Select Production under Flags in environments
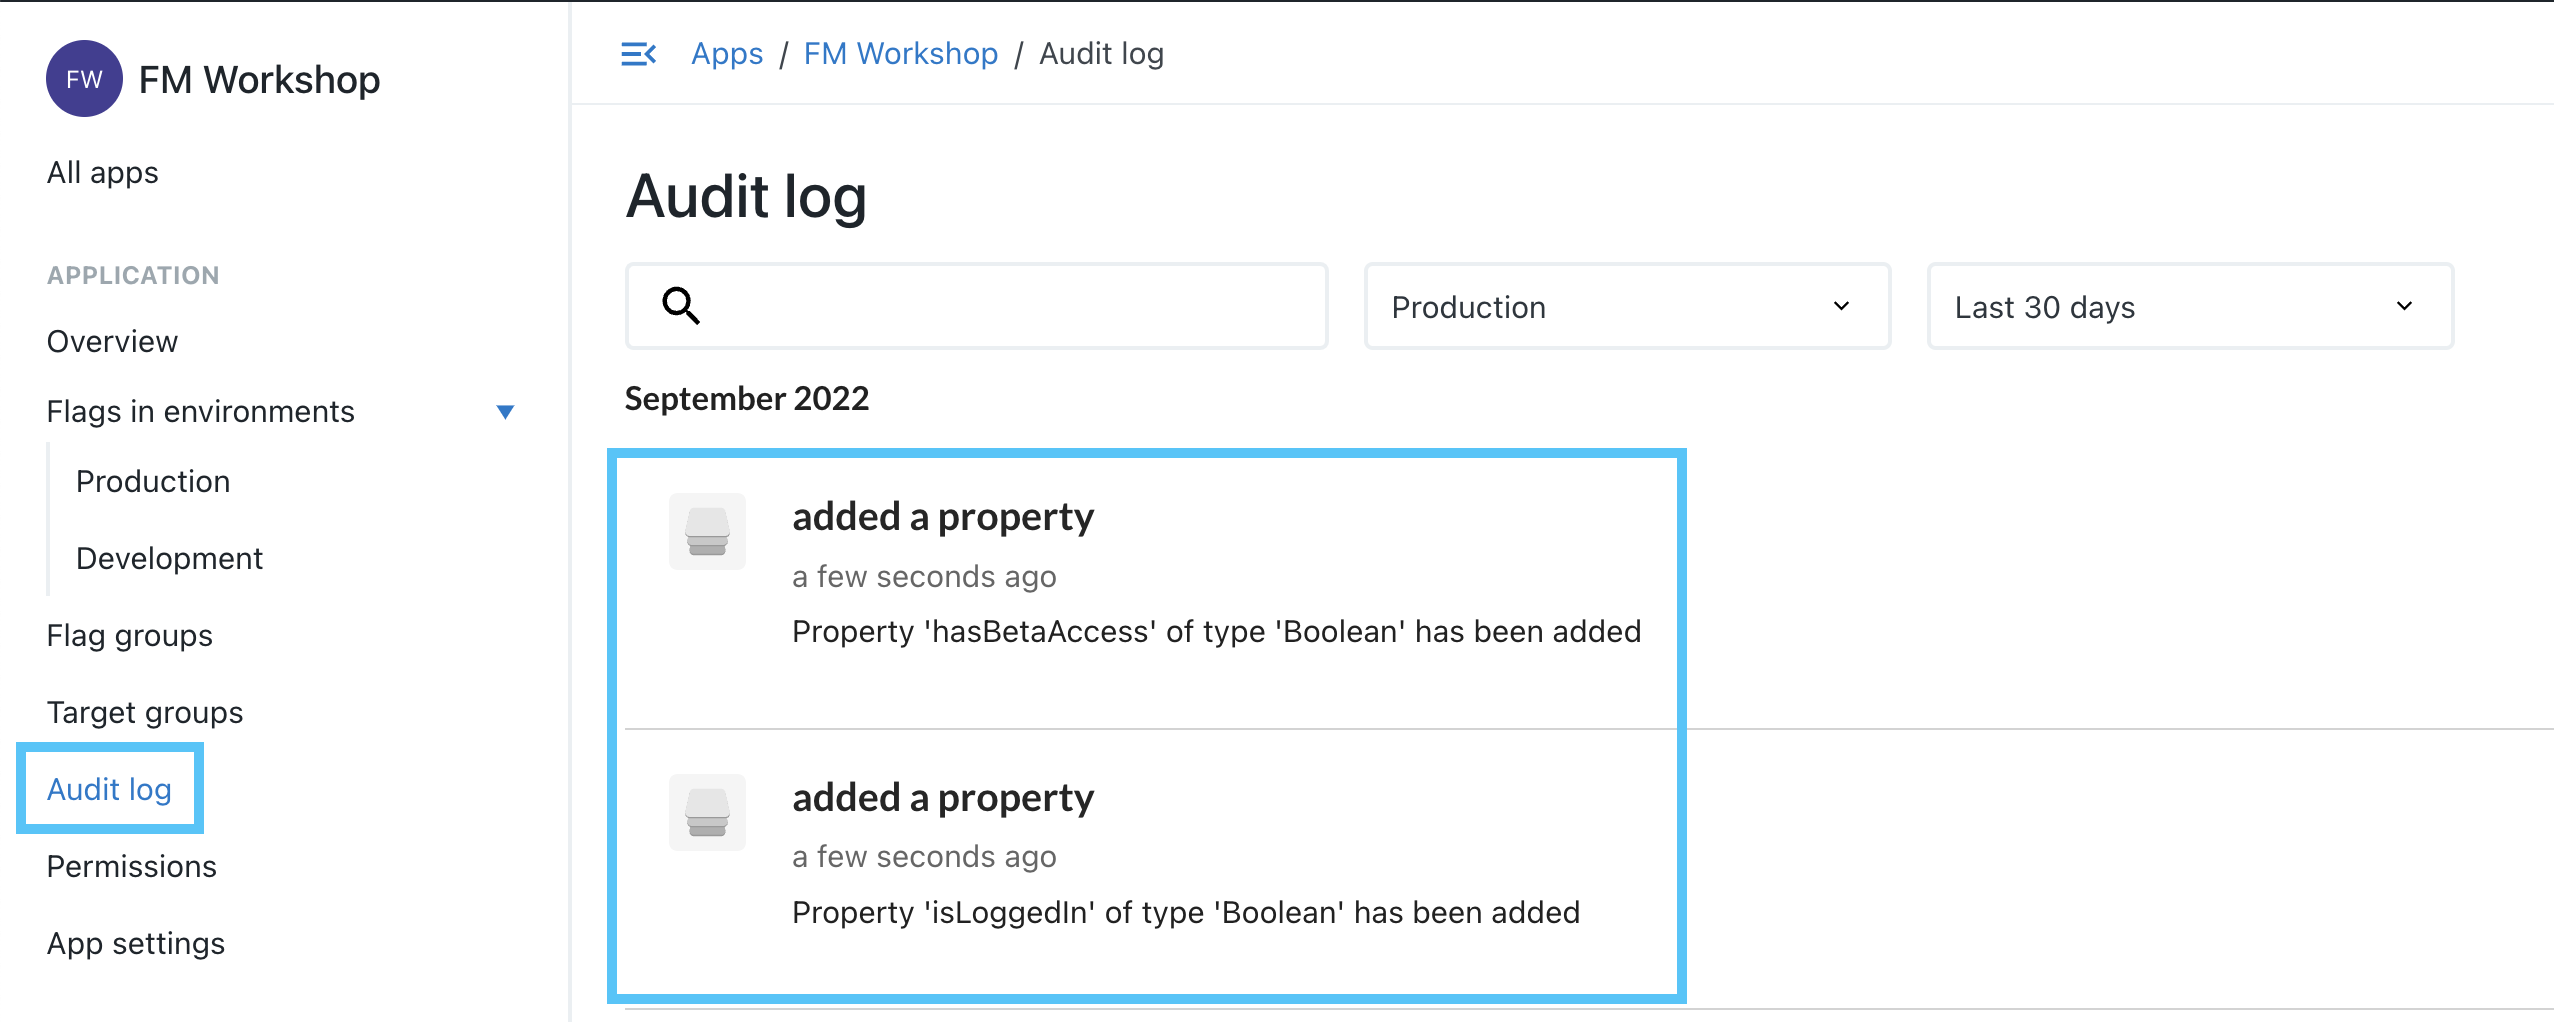 [152, 481]
